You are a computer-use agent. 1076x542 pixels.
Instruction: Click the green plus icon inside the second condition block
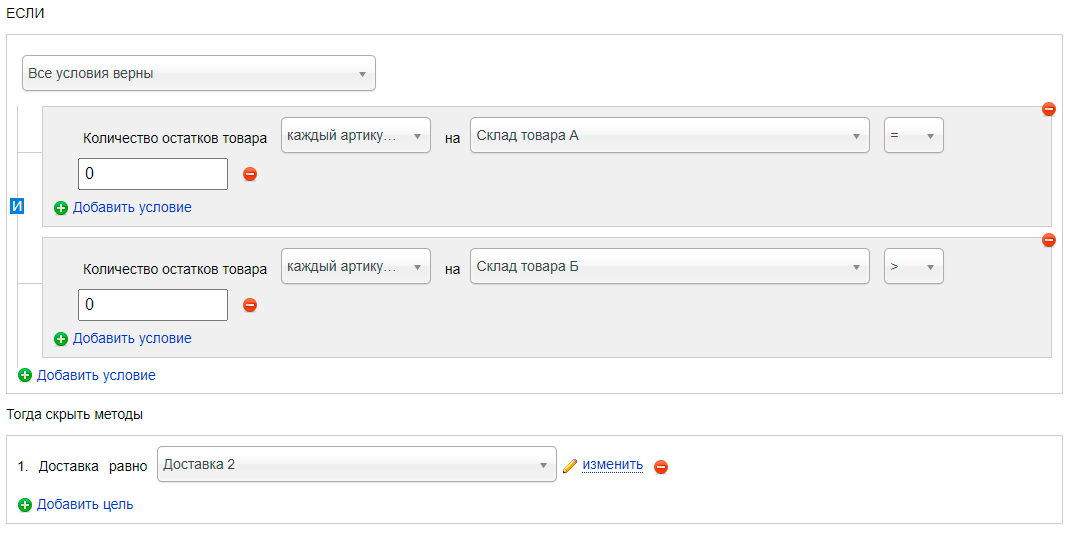[x=61, y=339]
